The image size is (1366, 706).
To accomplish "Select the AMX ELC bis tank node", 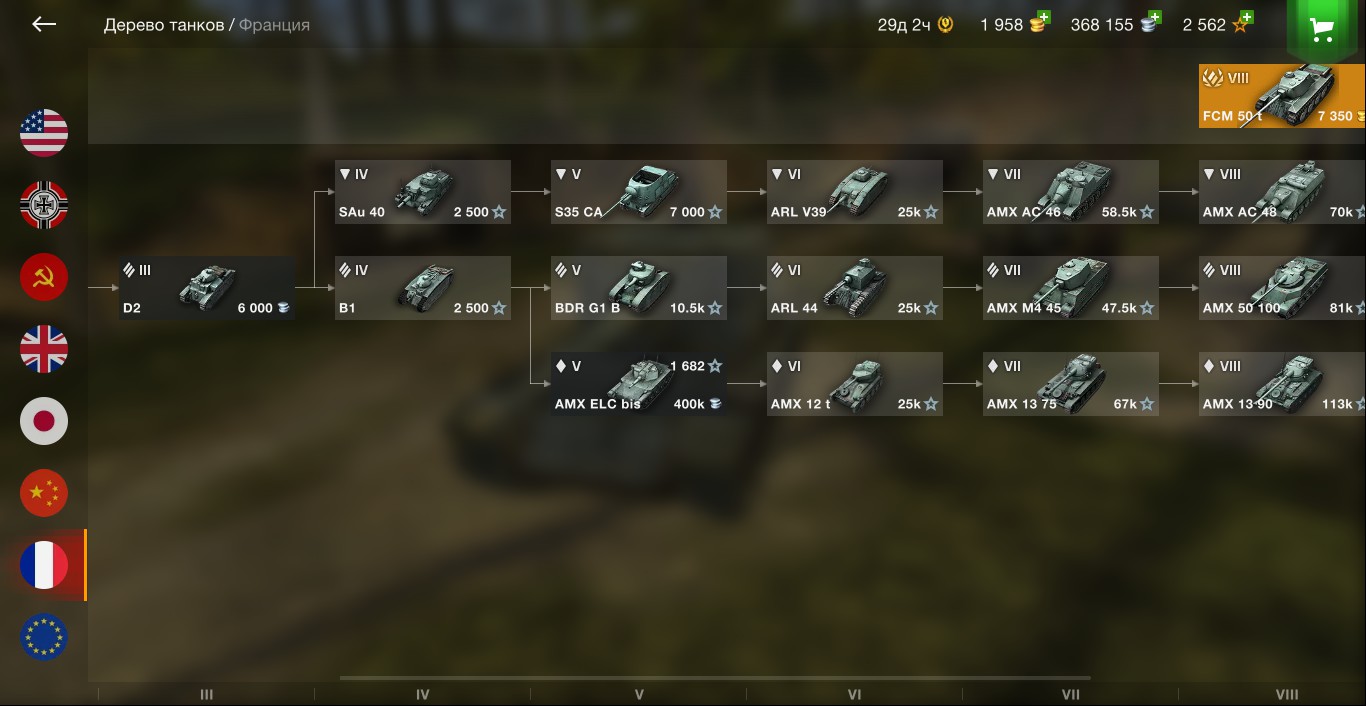I will click(639, 384).
